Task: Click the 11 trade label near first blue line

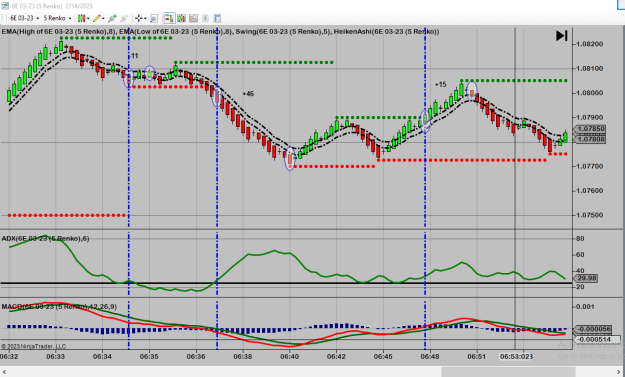Action: coord(134,56)
